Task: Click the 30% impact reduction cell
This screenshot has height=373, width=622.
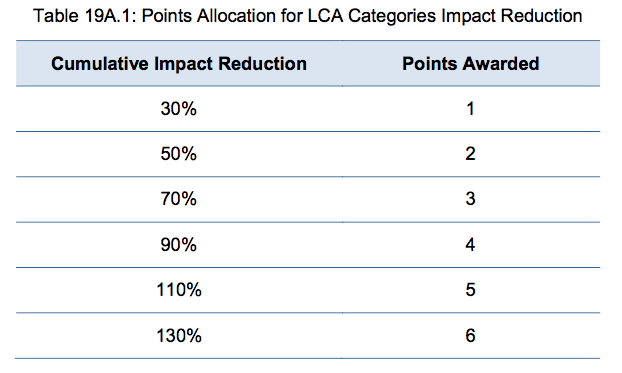Action: tap(179, 108)
